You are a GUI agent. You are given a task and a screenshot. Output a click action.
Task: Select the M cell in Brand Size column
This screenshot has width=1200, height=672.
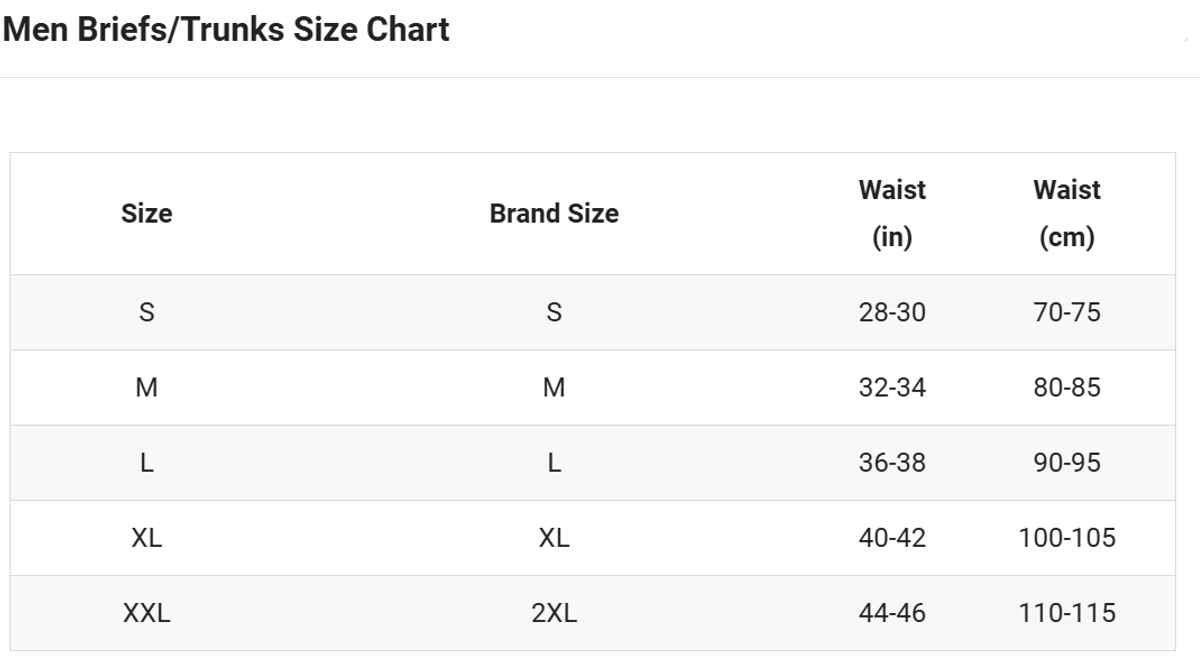pyautogui.click(x=554, y=387)
